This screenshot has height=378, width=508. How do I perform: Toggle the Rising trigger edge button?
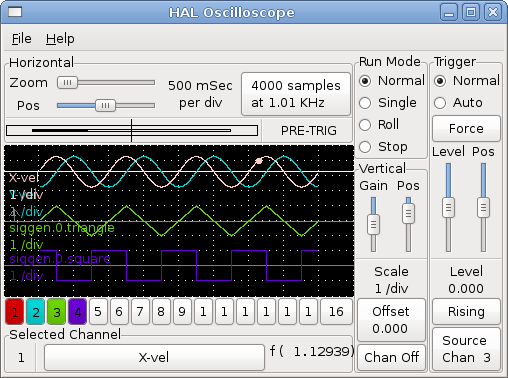(x=466, y=312)
